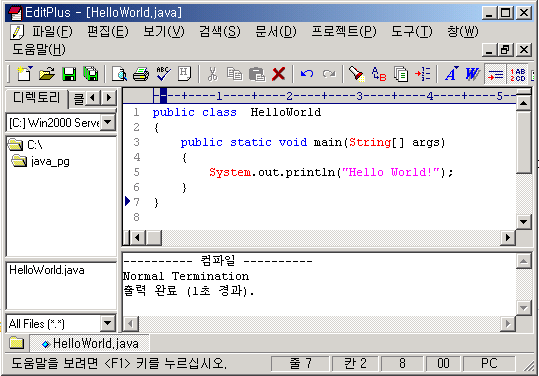Click the Undo arrow icon
This screenshot has height=376, width=539.
[x=307, y=74]
